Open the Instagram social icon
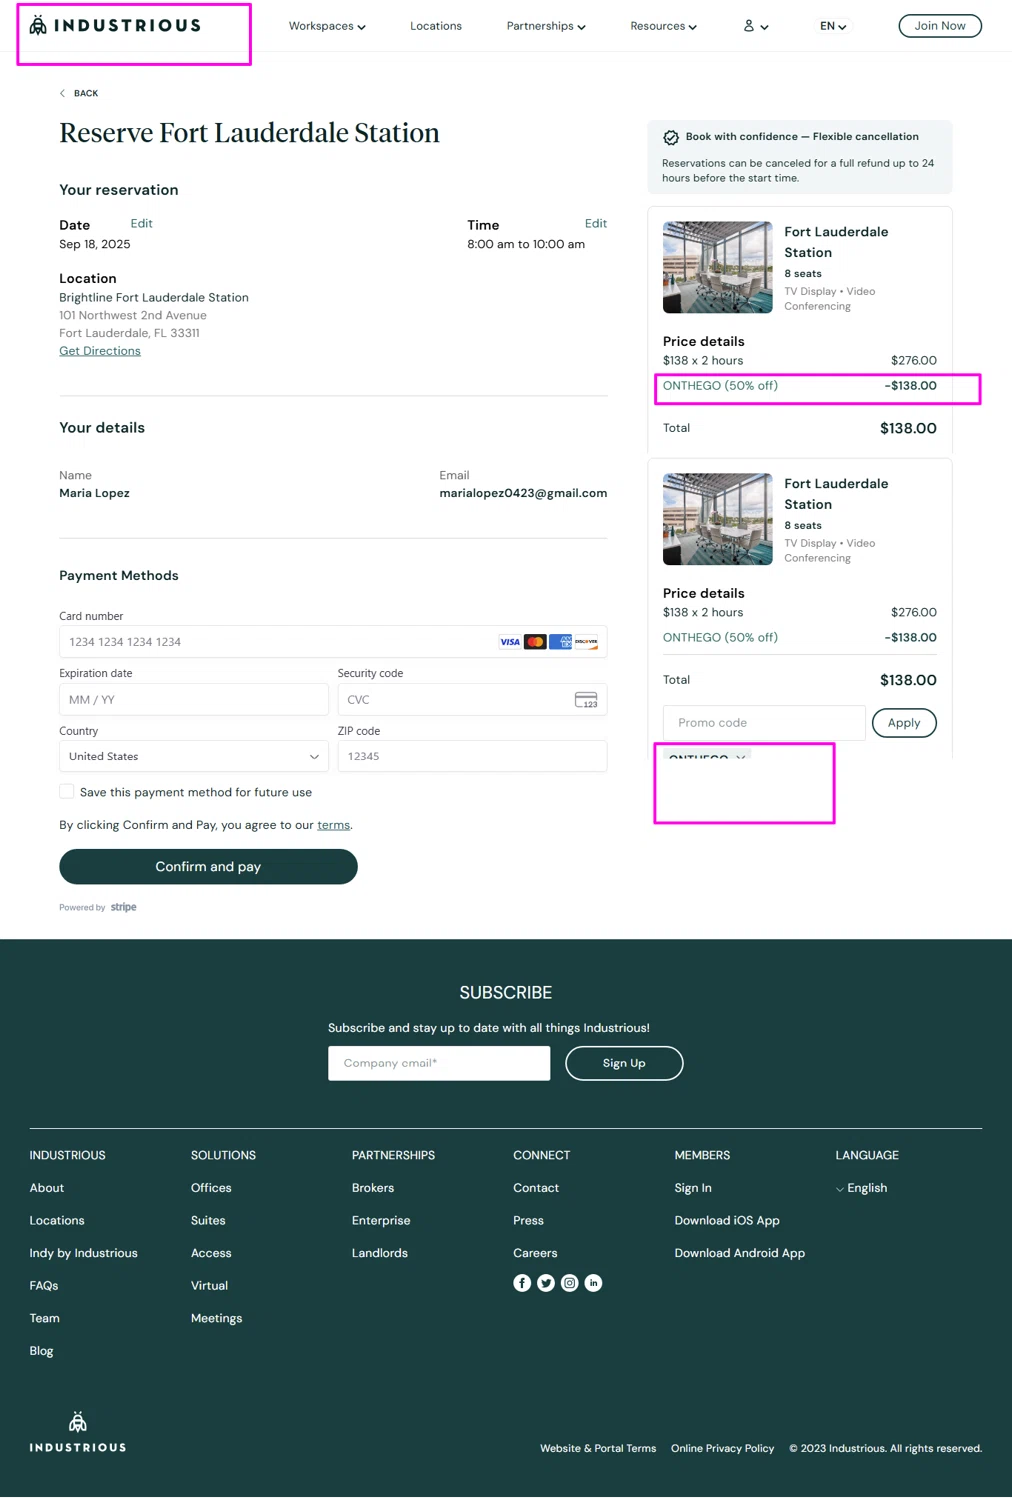Image resolution: width=1012 pixels, height=1500 pixels. [570, 1283]
